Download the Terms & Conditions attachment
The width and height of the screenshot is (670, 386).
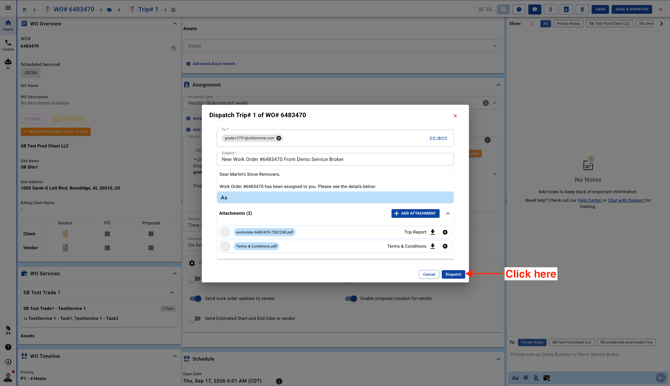coord(432,246)
